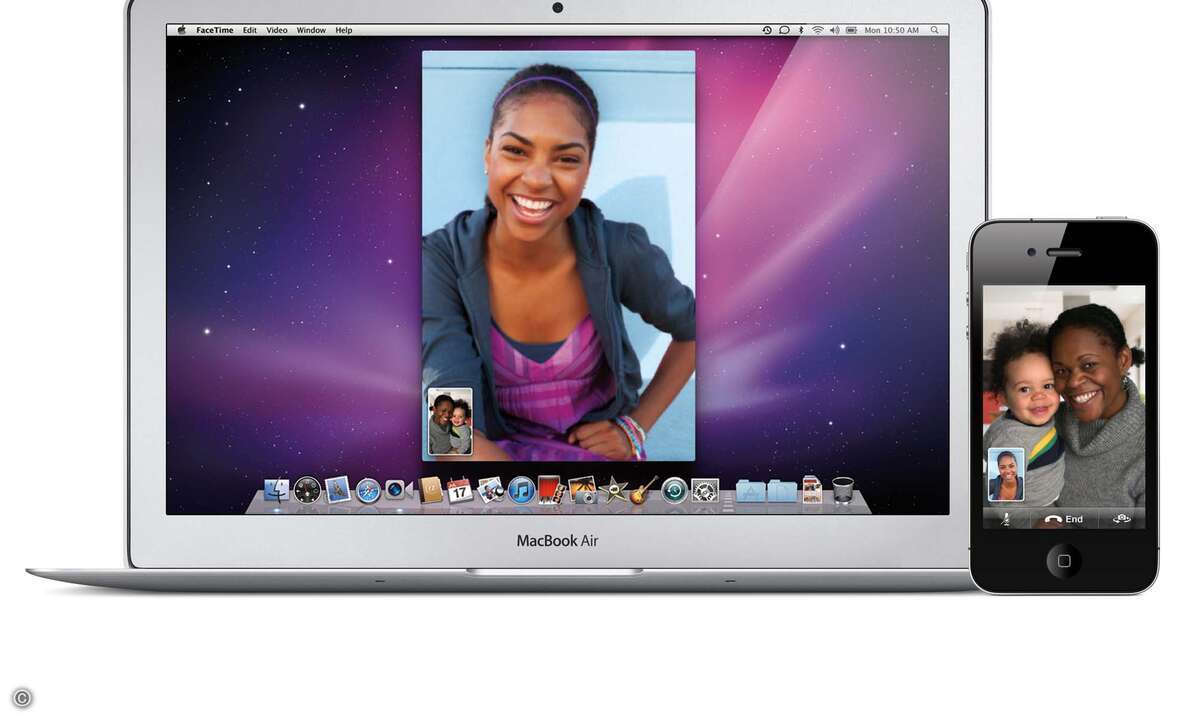
Task: Click the main FaceTime video of the caller
Action: (x=558, y=255)
